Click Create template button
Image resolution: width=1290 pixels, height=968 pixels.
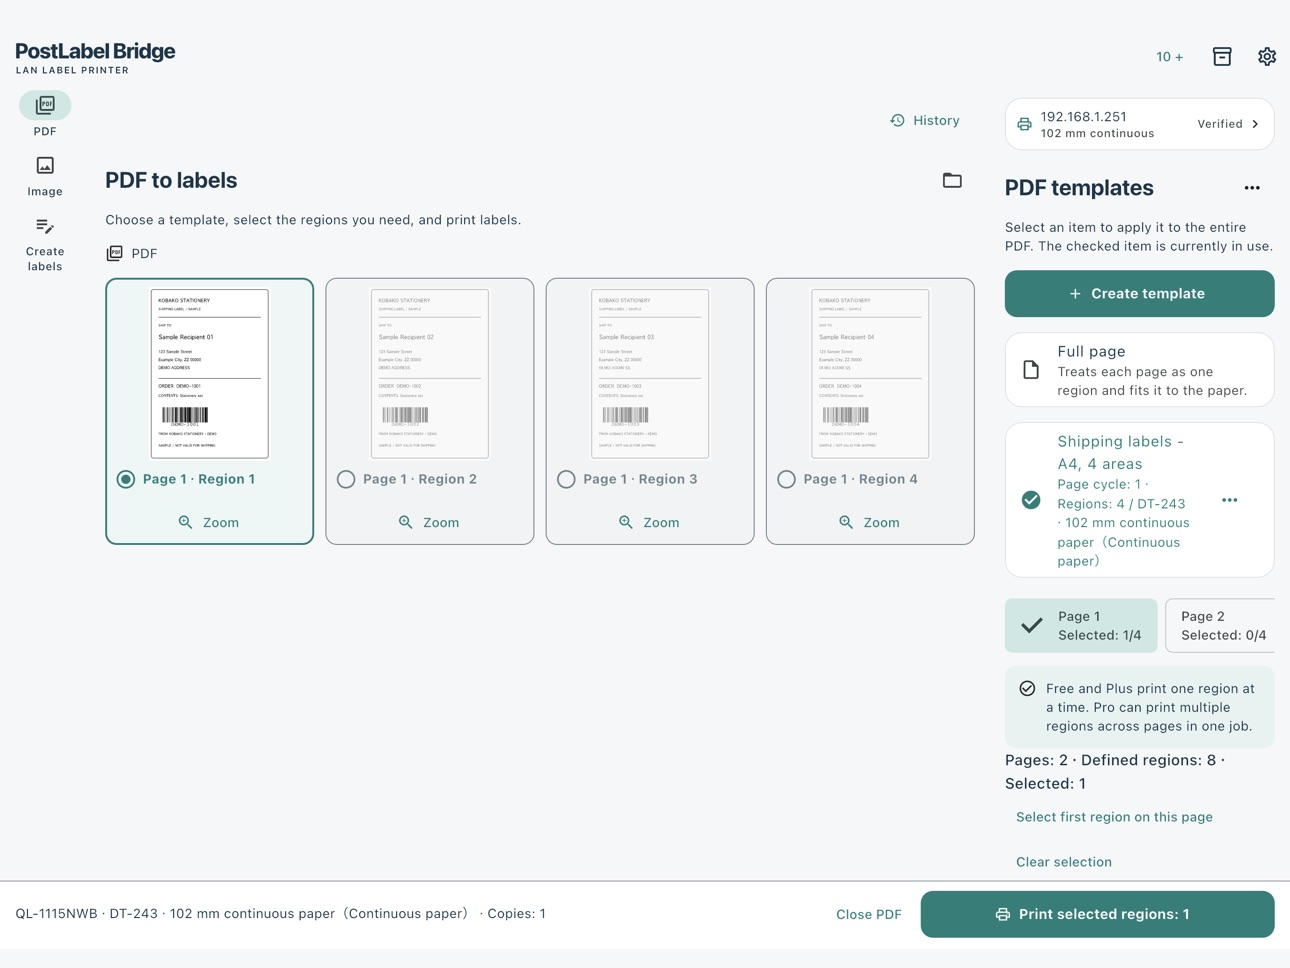point(1139,294)
